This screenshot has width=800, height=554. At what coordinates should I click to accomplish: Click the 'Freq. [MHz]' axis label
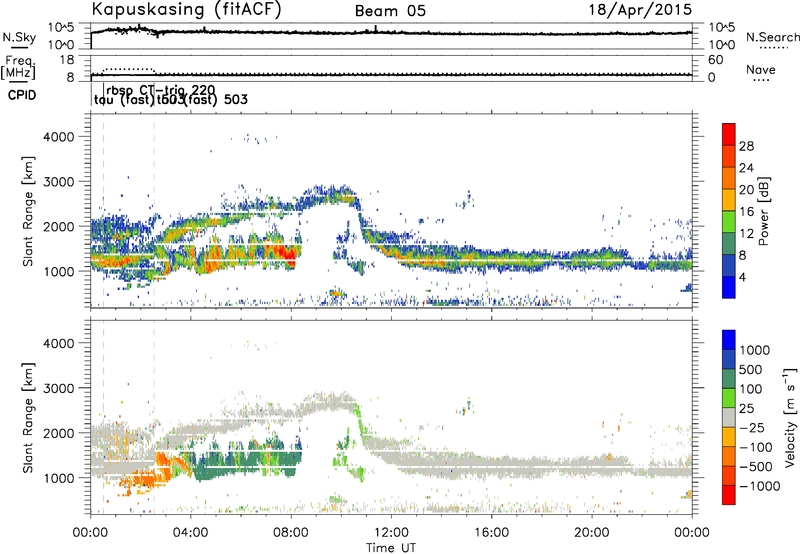18,68
